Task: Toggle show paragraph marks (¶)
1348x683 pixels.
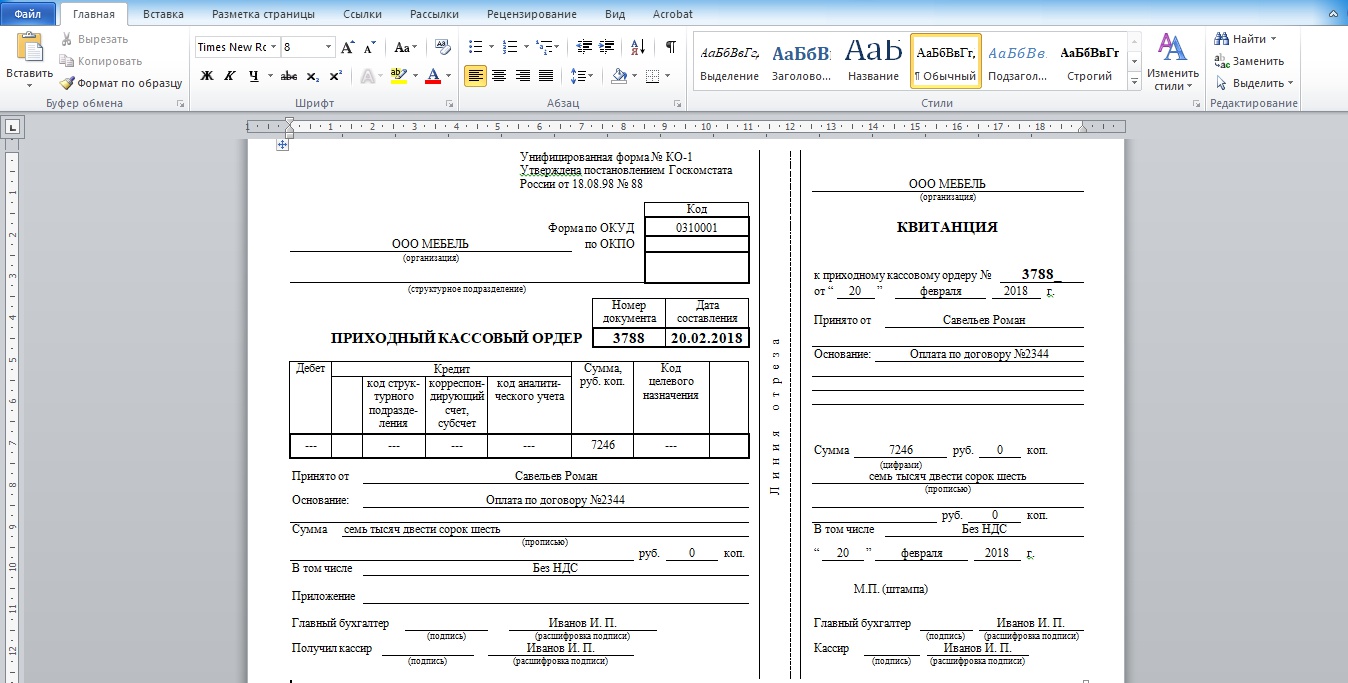Action: click(x=670, y=47)
